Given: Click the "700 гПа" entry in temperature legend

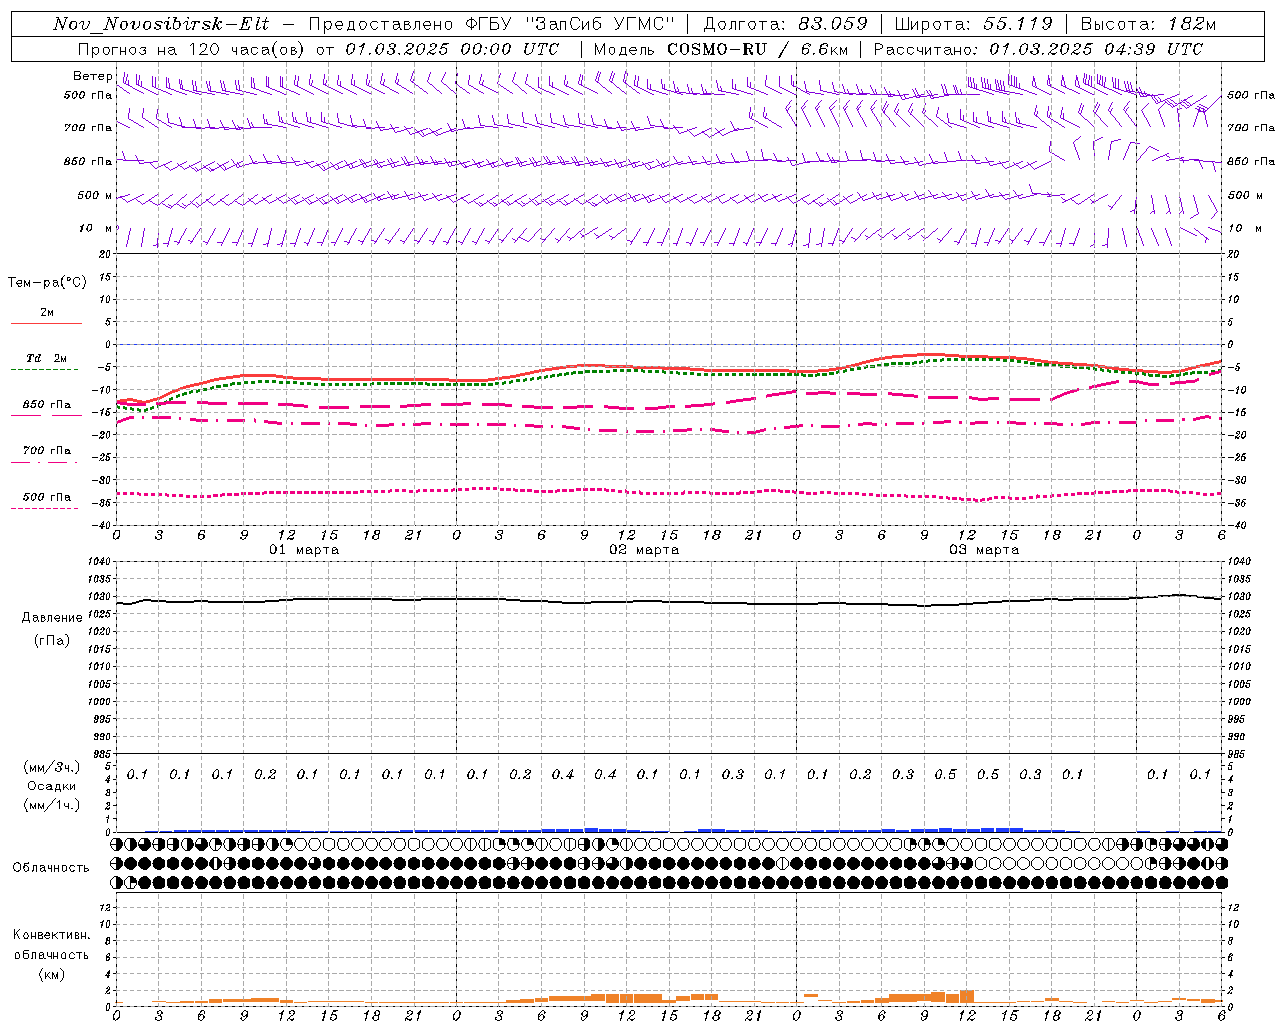Looking at the screenshot, I should click(47, 451).
